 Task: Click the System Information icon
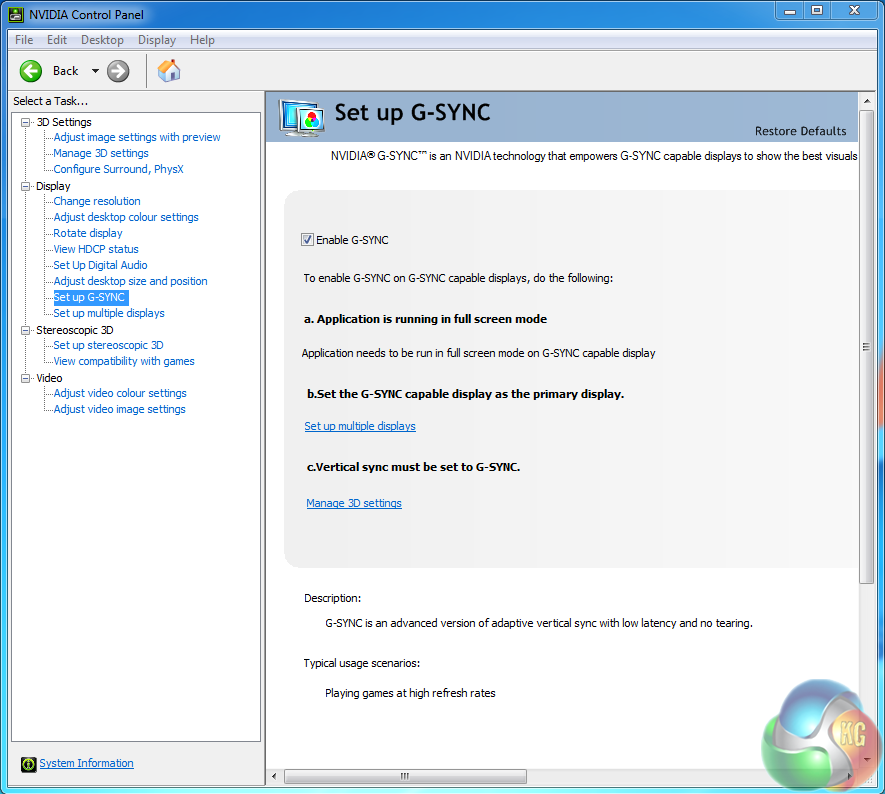click(28, 764)
